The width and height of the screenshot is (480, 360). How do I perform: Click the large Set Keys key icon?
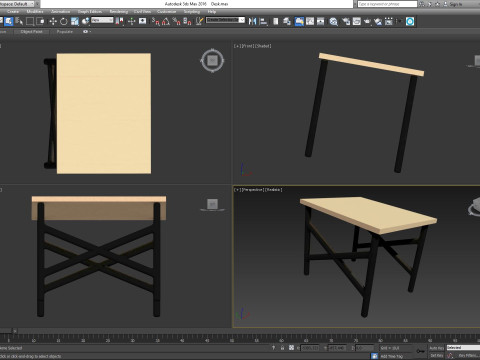(x=421, y=351)
